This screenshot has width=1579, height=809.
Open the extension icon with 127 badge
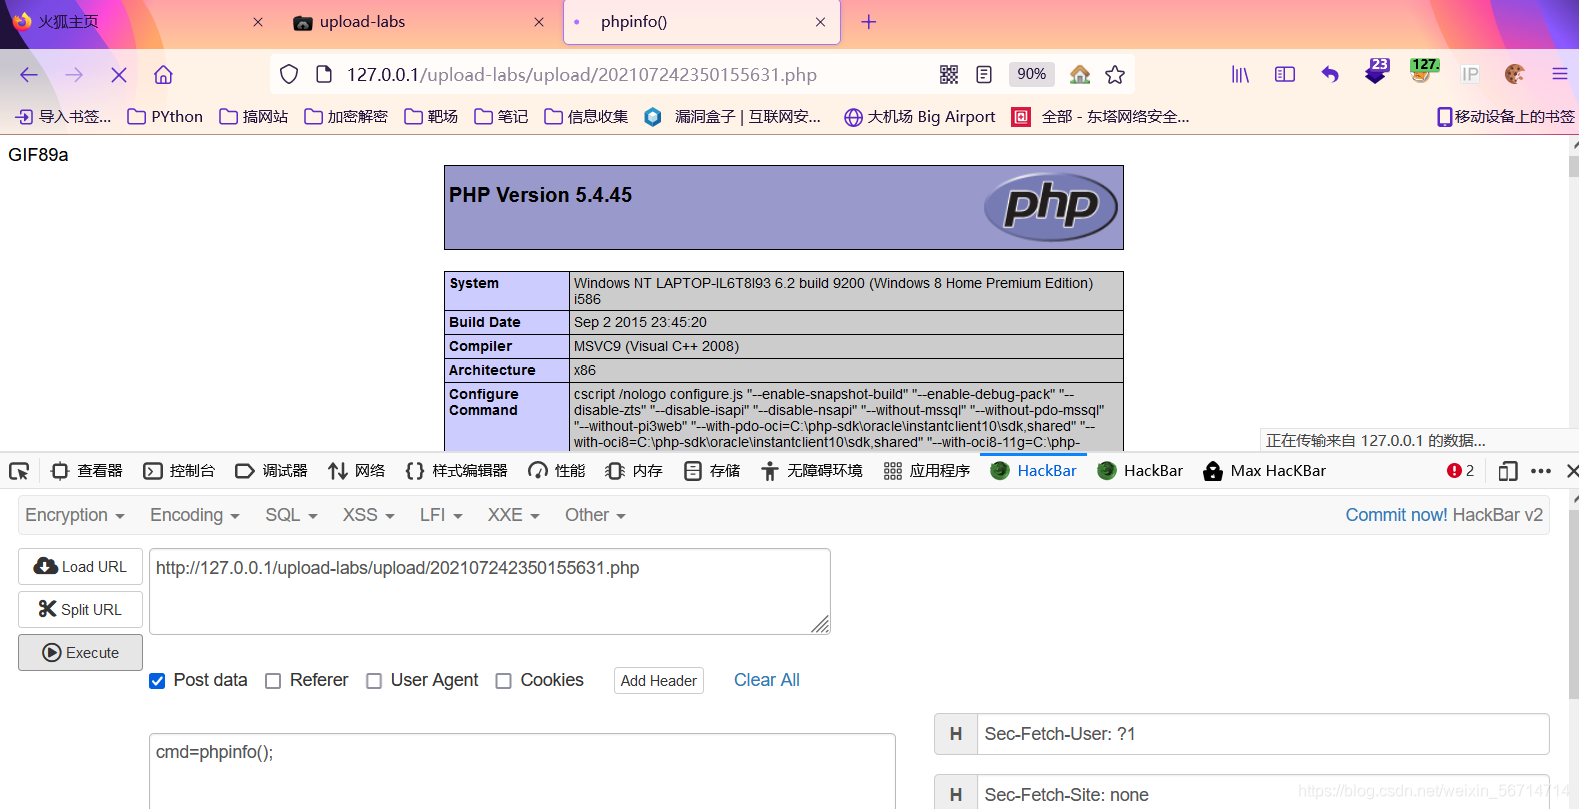[x=1423, y=71]
